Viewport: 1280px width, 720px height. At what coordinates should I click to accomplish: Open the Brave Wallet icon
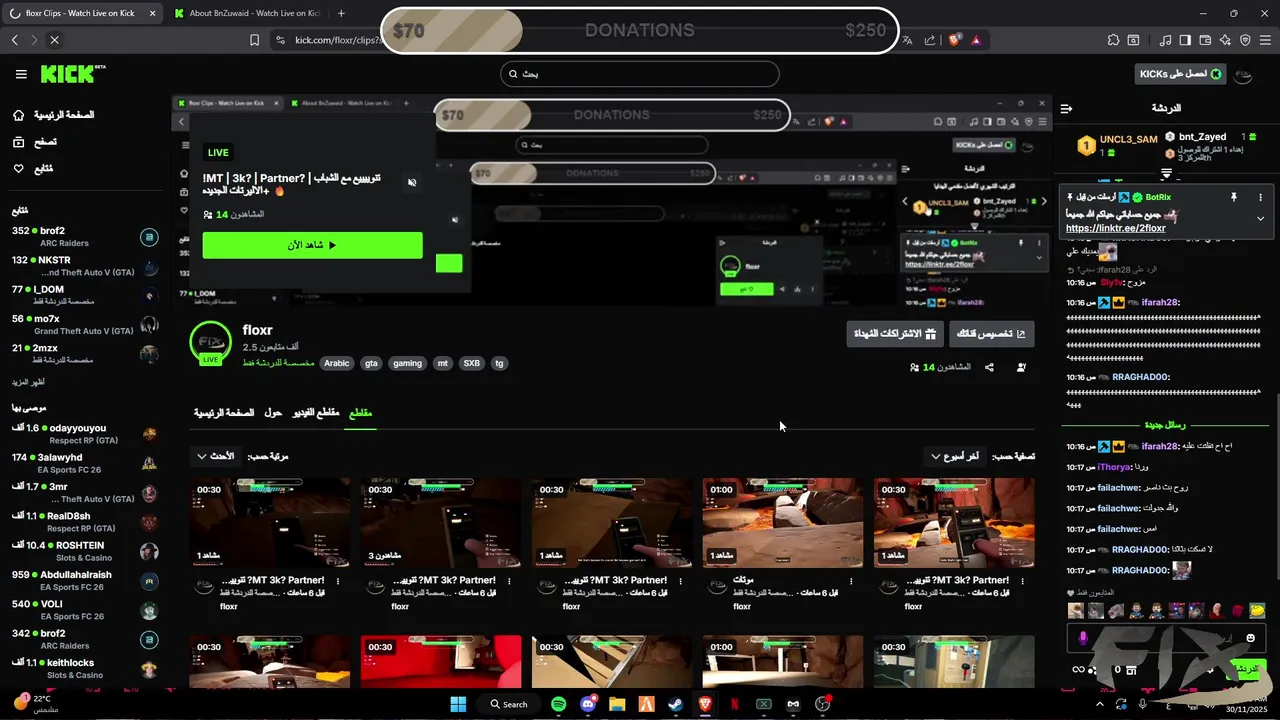pos(1205,40)
